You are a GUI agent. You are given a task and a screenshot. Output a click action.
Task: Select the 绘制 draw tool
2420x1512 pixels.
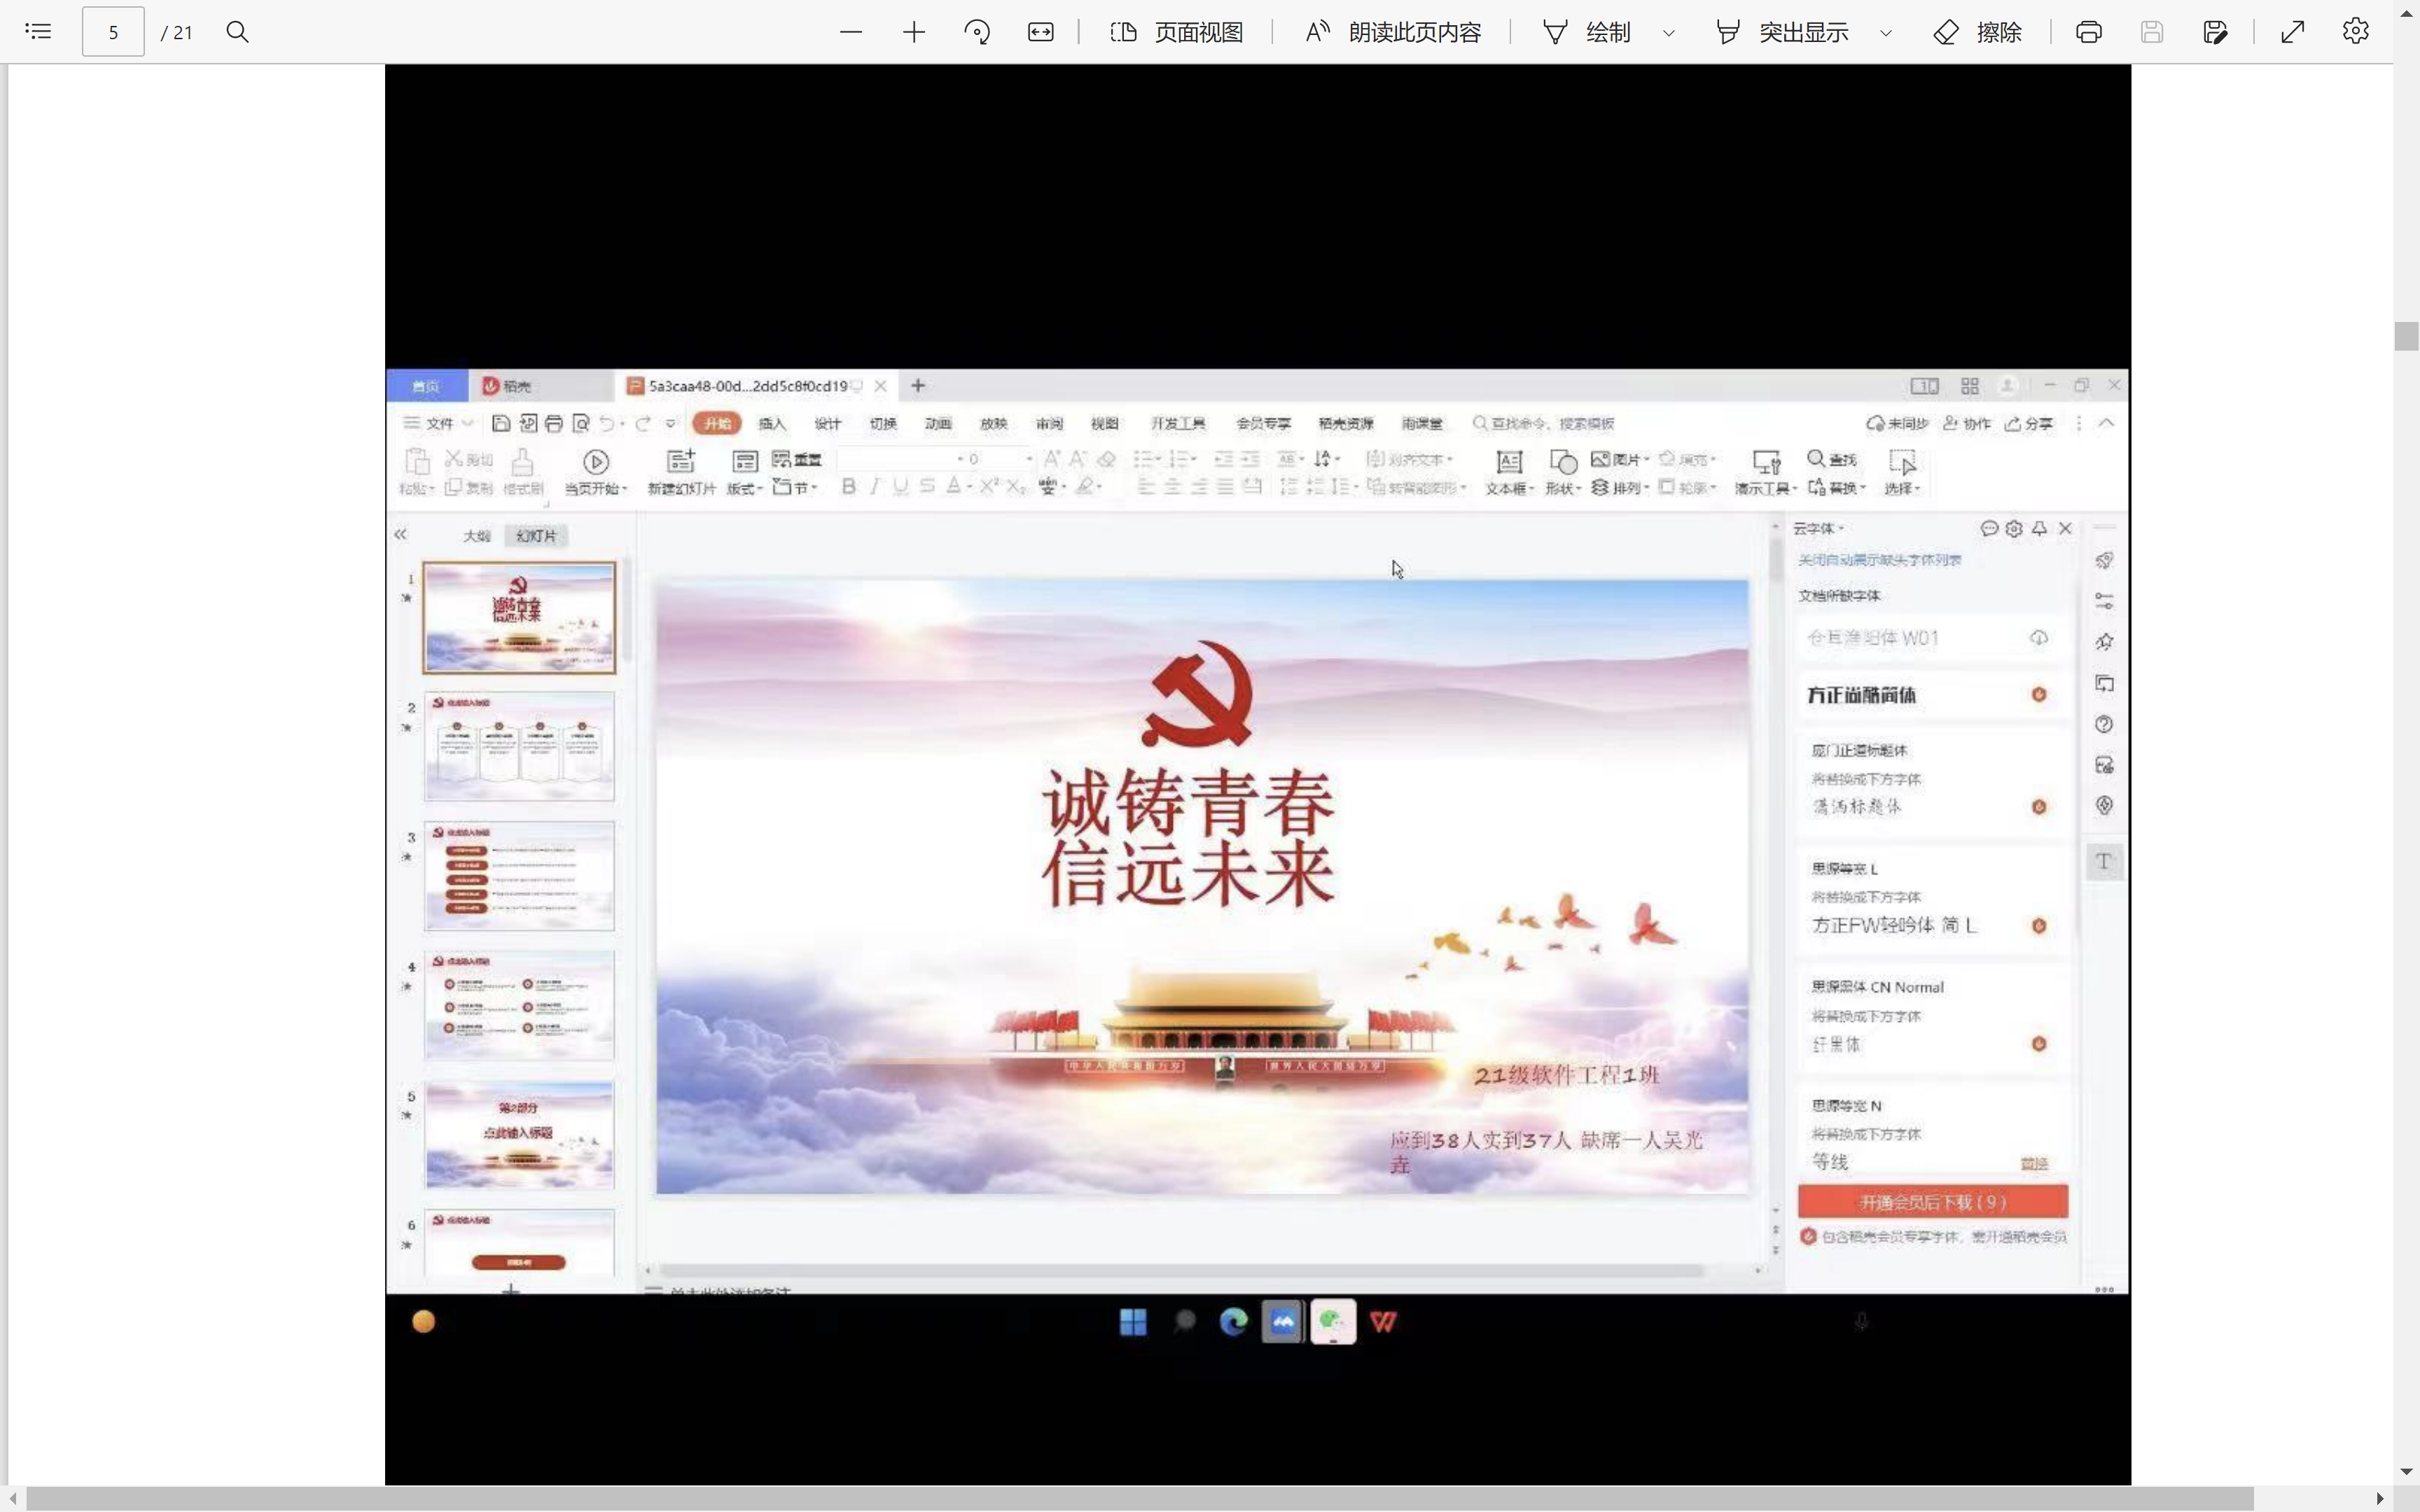1587,32
